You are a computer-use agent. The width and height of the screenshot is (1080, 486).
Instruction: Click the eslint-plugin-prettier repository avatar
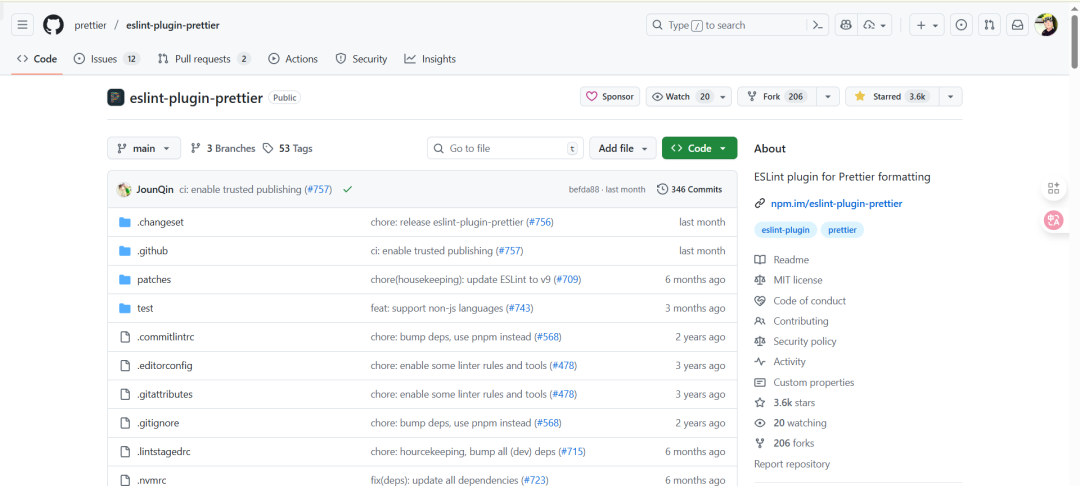(116, 97)
